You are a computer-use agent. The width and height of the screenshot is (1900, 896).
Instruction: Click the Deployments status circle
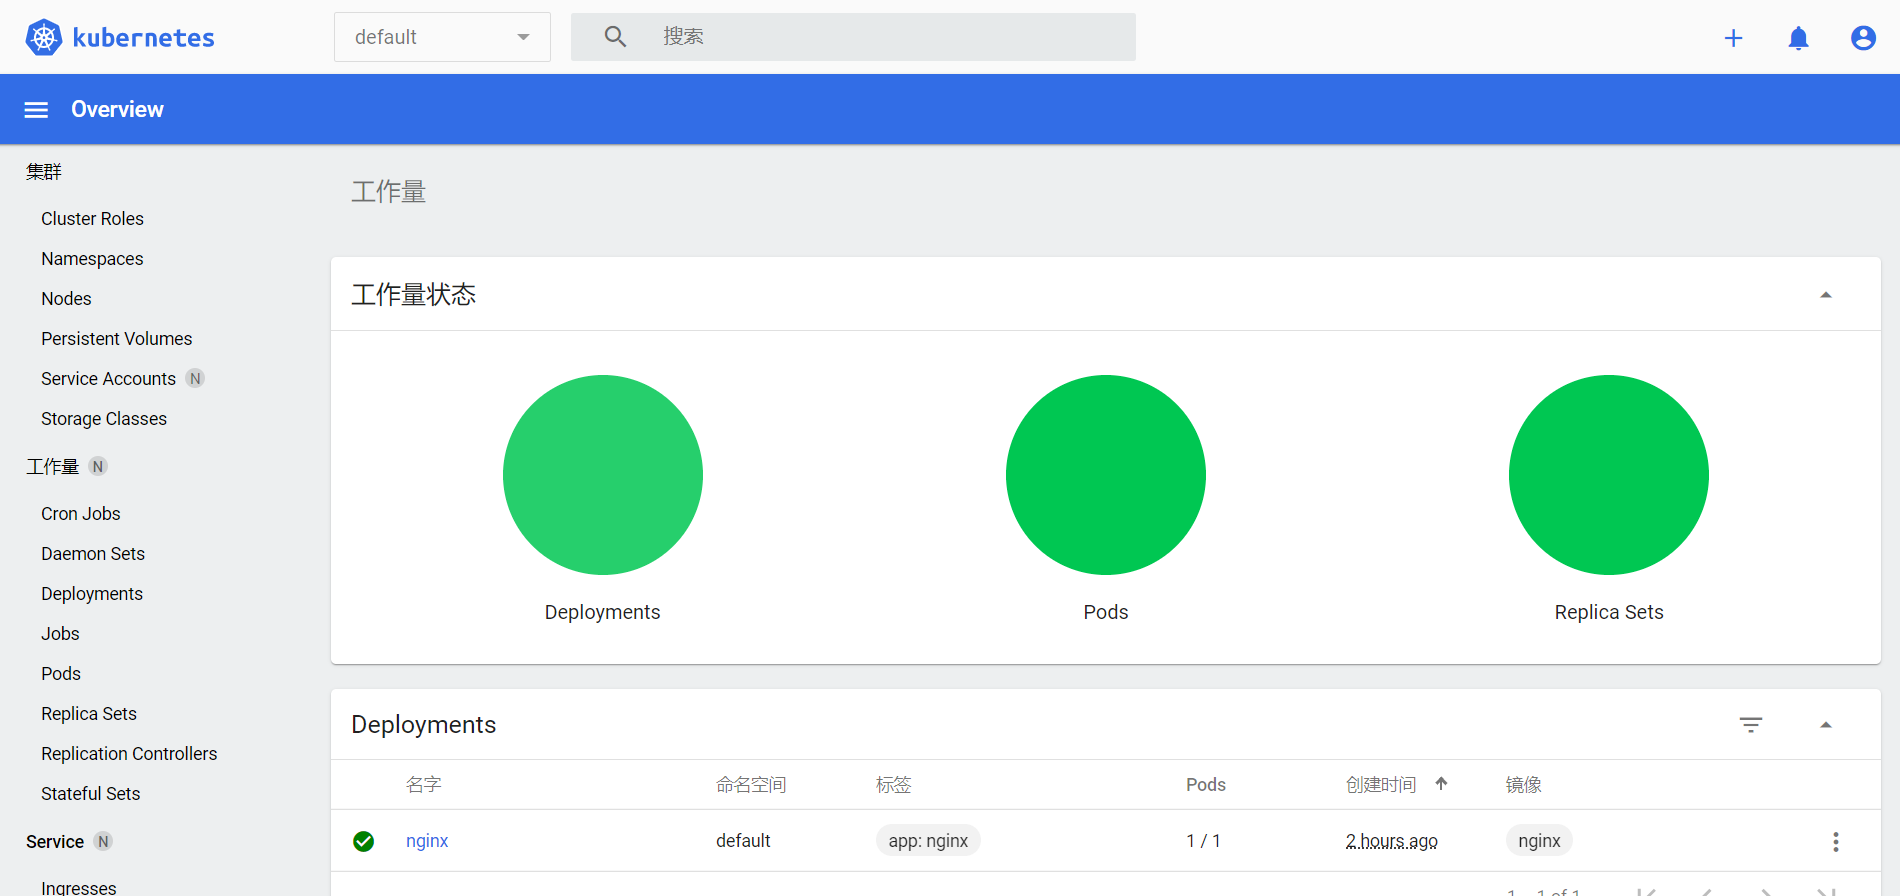[603, 475]
